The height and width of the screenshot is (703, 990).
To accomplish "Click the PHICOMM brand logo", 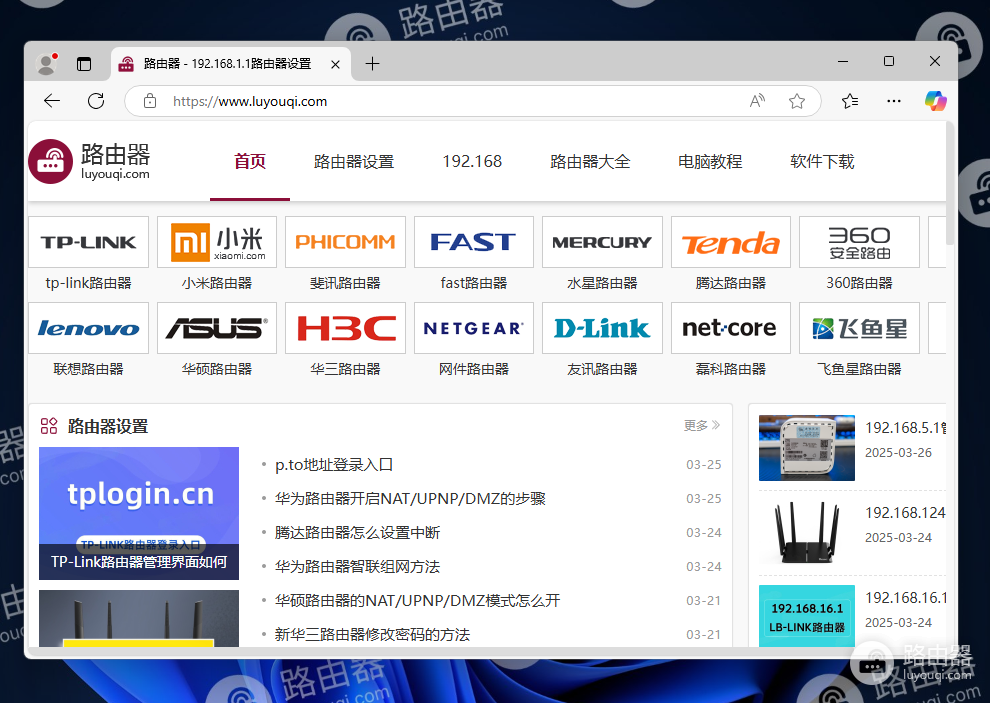I will tap(345, 242).
